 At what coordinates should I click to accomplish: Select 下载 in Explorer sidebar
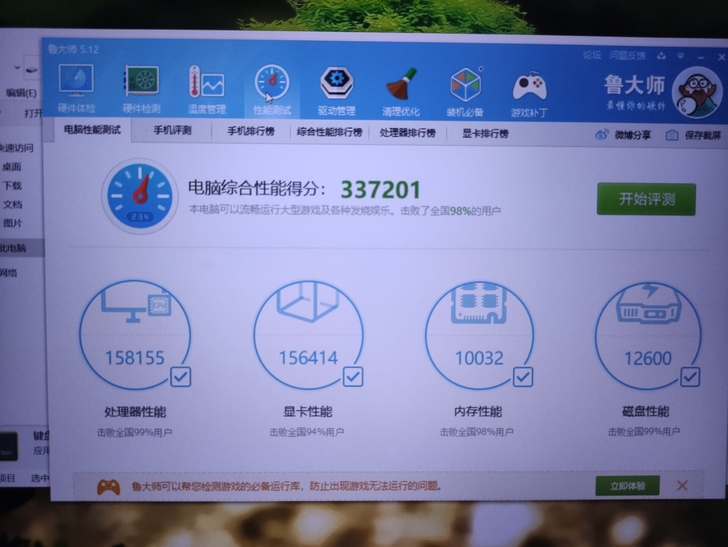click(x=12, y=186)
